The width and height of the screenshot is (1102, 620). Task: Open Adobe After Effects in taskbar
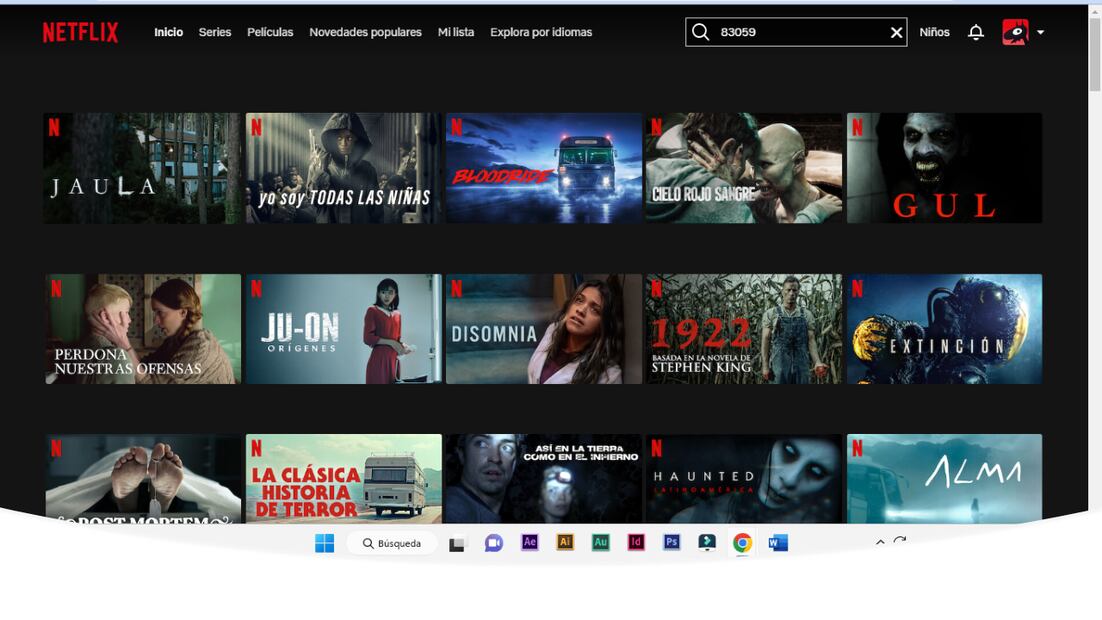[530, 542]
